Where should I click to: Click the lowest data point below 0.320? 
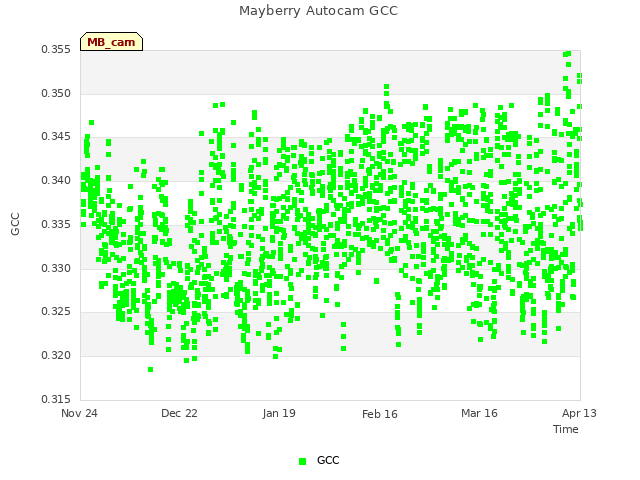(151, 369)
